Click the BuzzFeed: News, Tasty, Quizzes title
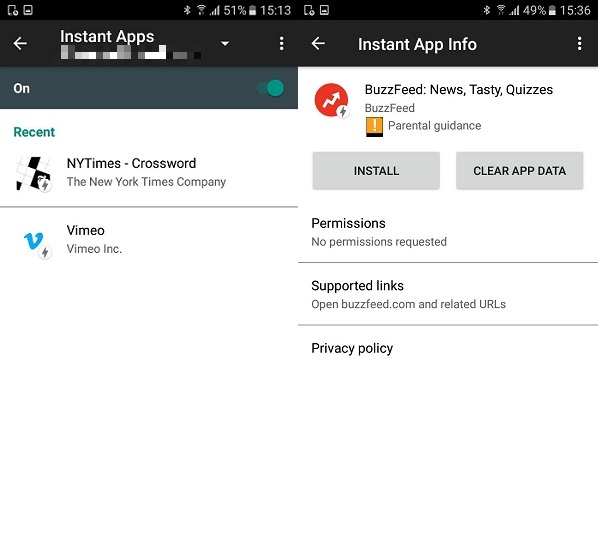The image size is (598, 533). pyautogui.click(x=459, y=90)
